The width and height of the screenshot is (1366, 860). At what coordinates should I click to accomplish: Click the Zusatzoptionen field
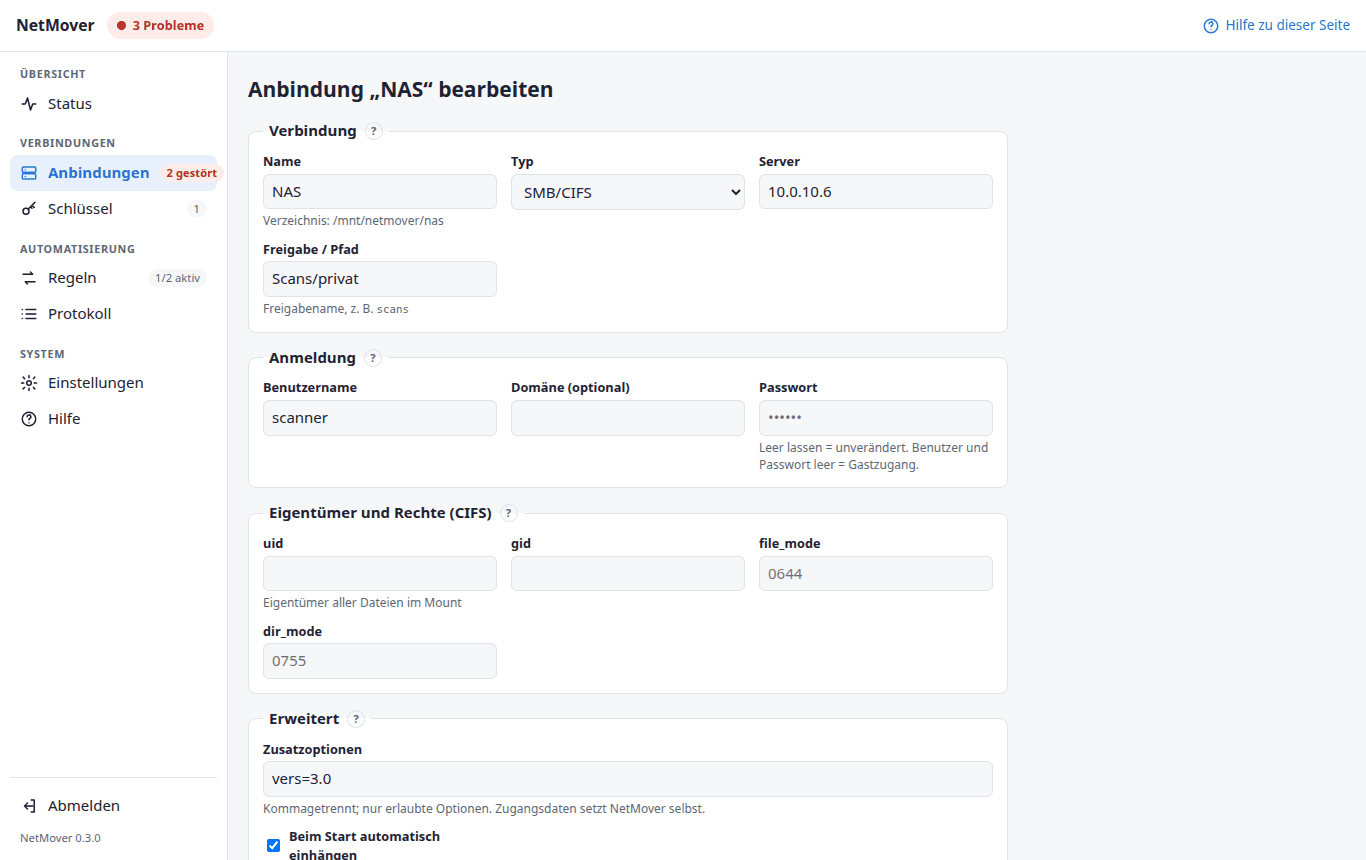click(x=628, y=779)
